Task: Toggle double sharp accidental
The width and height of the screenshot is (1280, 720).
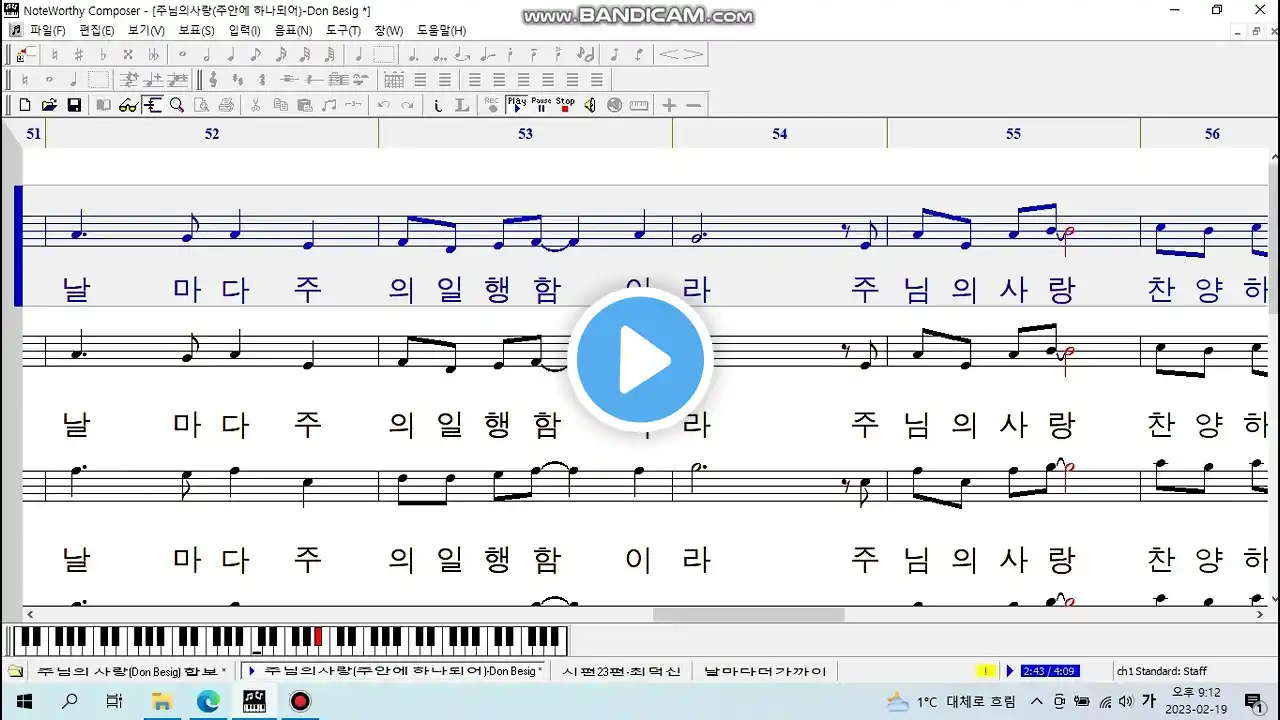Action: pos(128,54)
